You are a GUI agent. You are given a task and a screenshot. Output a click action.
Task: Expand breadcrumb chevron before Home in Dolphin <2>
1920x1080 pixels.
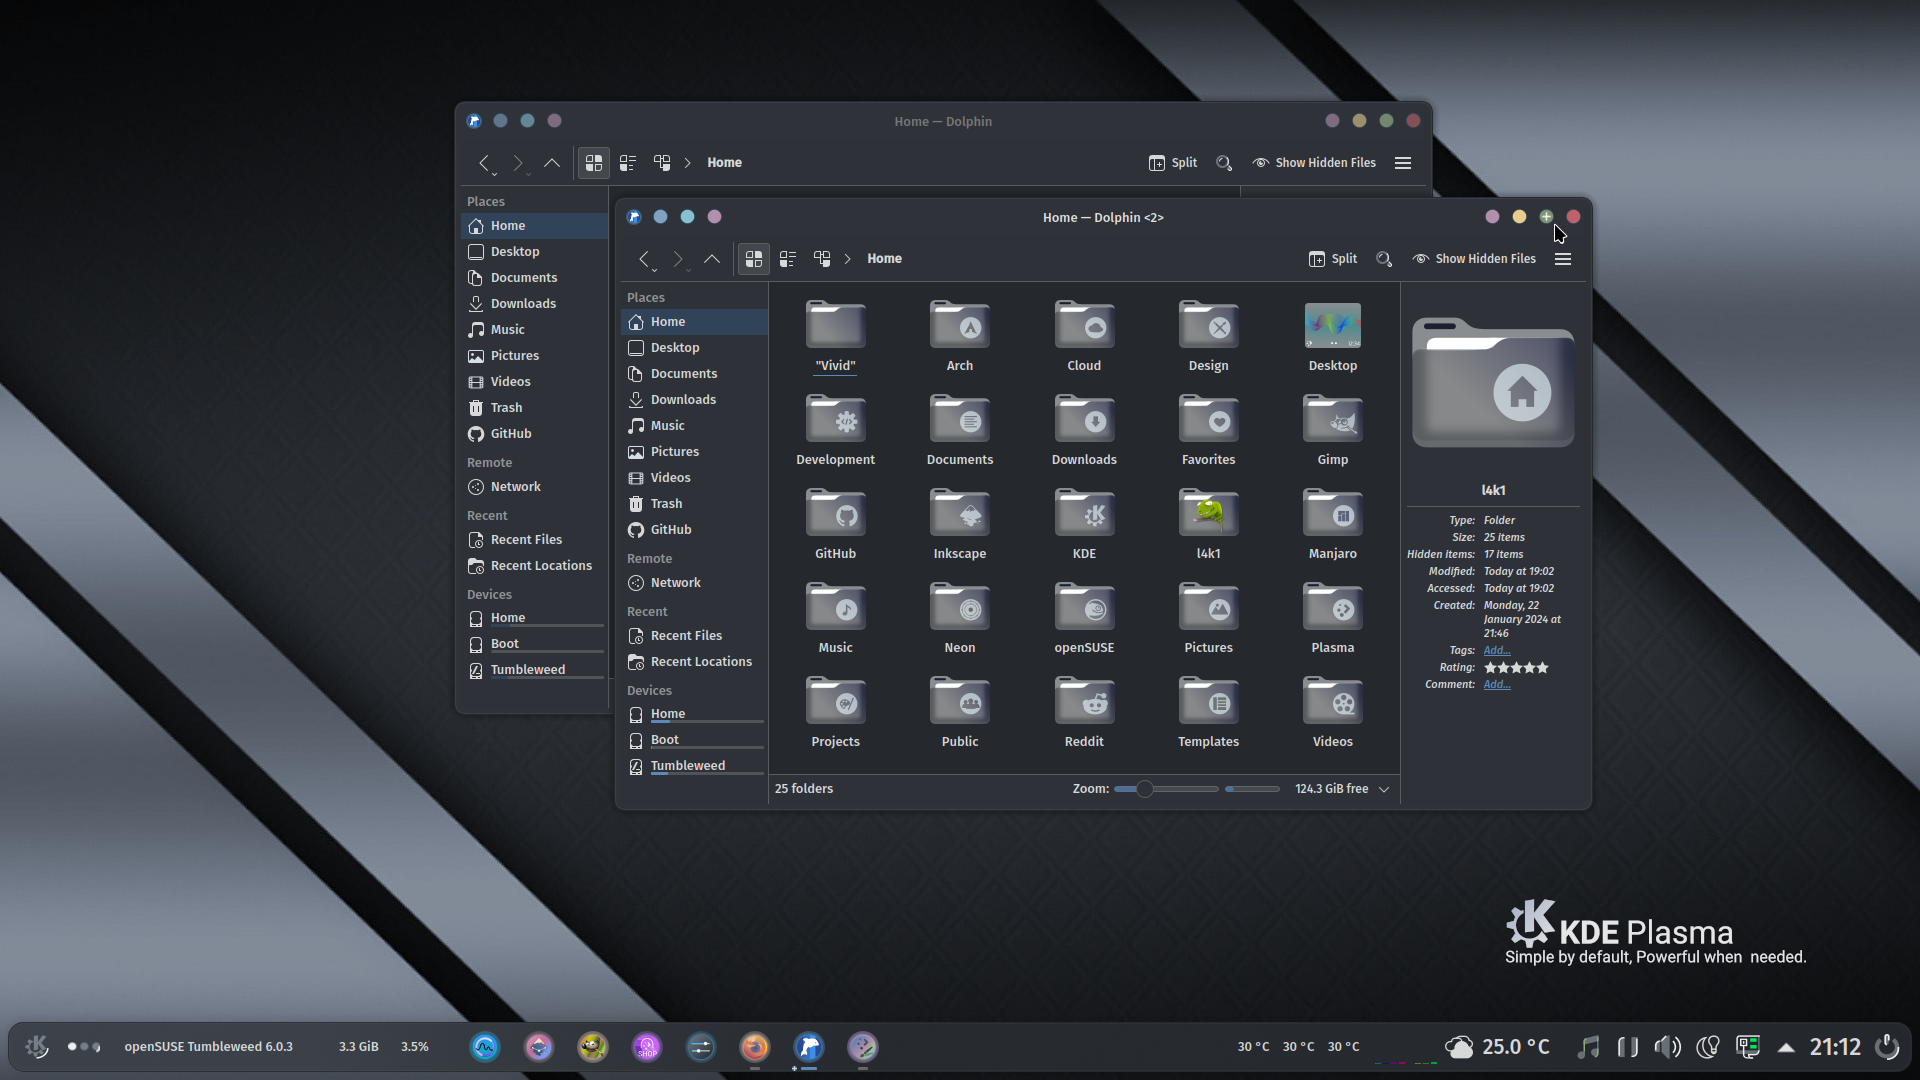coord(848,259)
